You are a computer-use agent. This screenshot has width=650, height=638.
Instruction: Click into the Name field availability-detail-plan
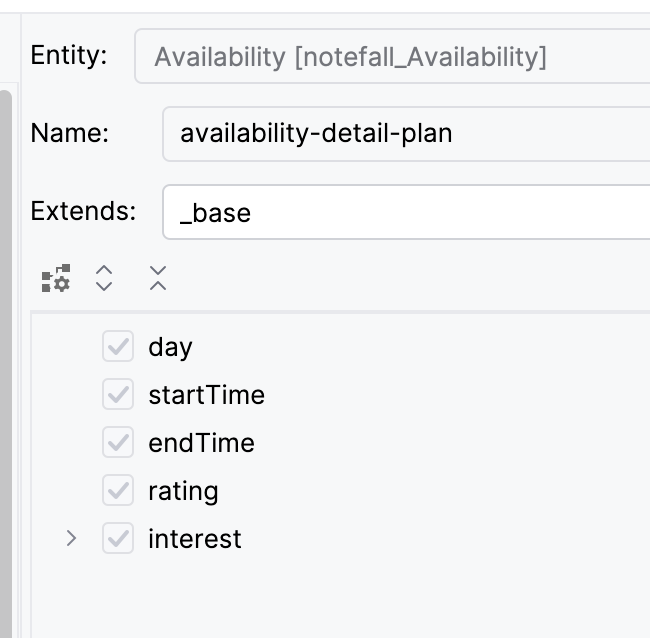pos(406,133)
